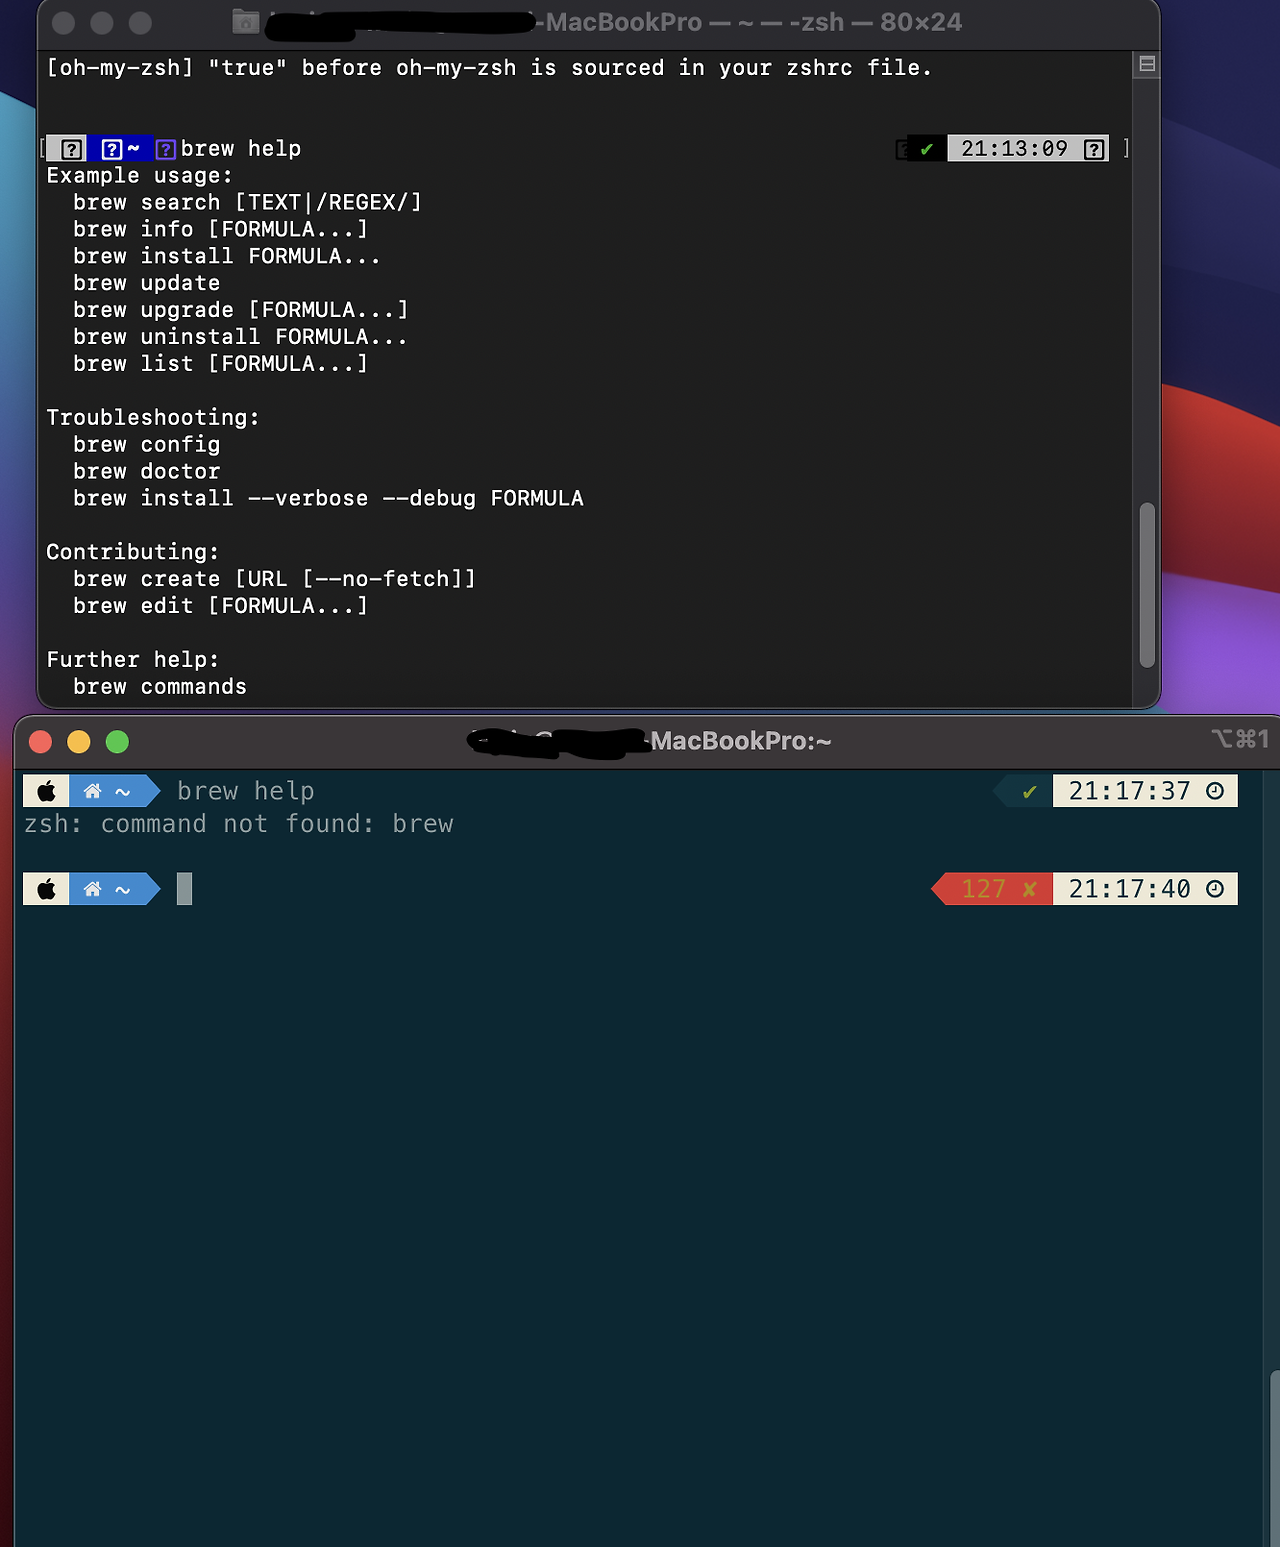Click the folder proxy icon in the Terminal title bar
This screenshot has height=1547, width=1280.
(246, 21)
